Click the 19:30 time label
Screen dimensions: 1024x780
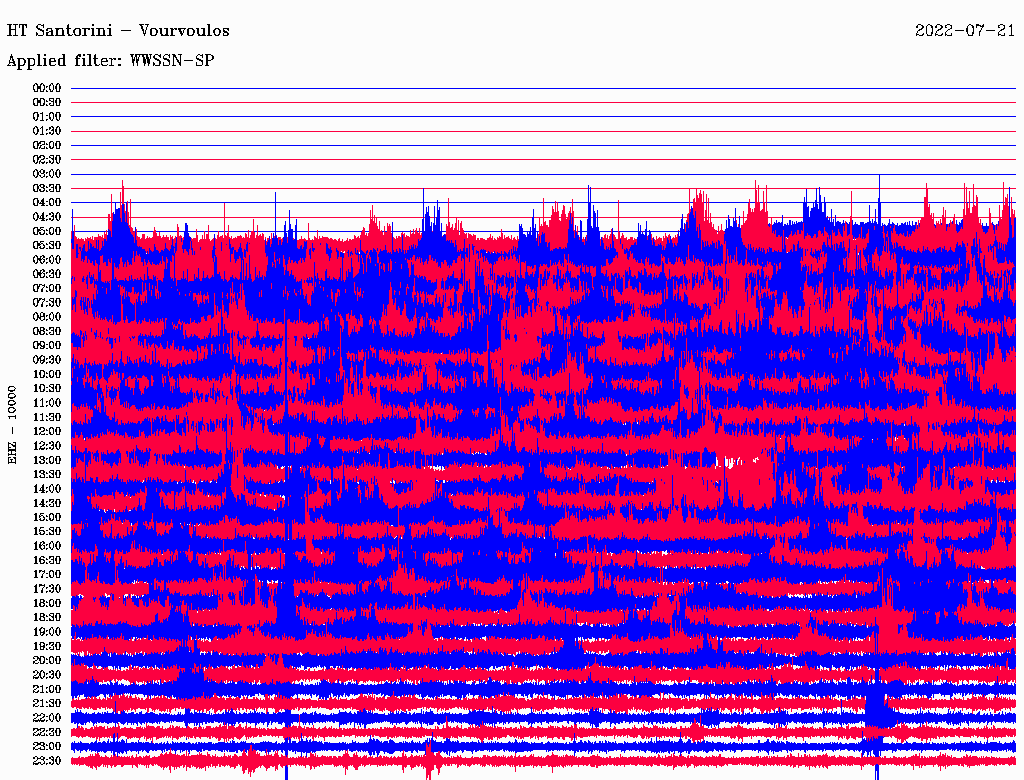tap(47, 646)
